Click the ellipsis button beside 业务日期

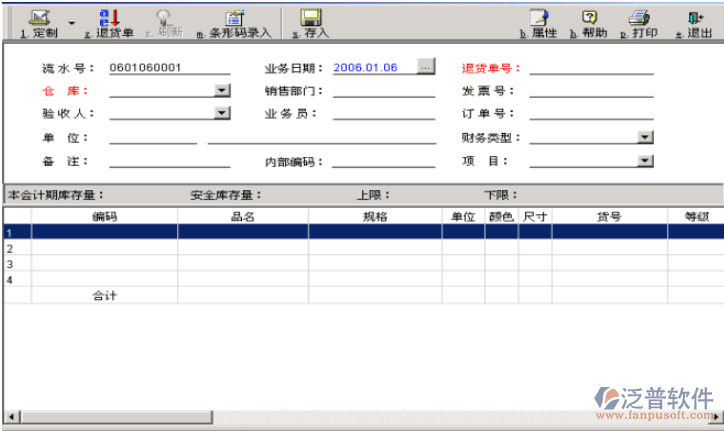[x=426, y=67]
